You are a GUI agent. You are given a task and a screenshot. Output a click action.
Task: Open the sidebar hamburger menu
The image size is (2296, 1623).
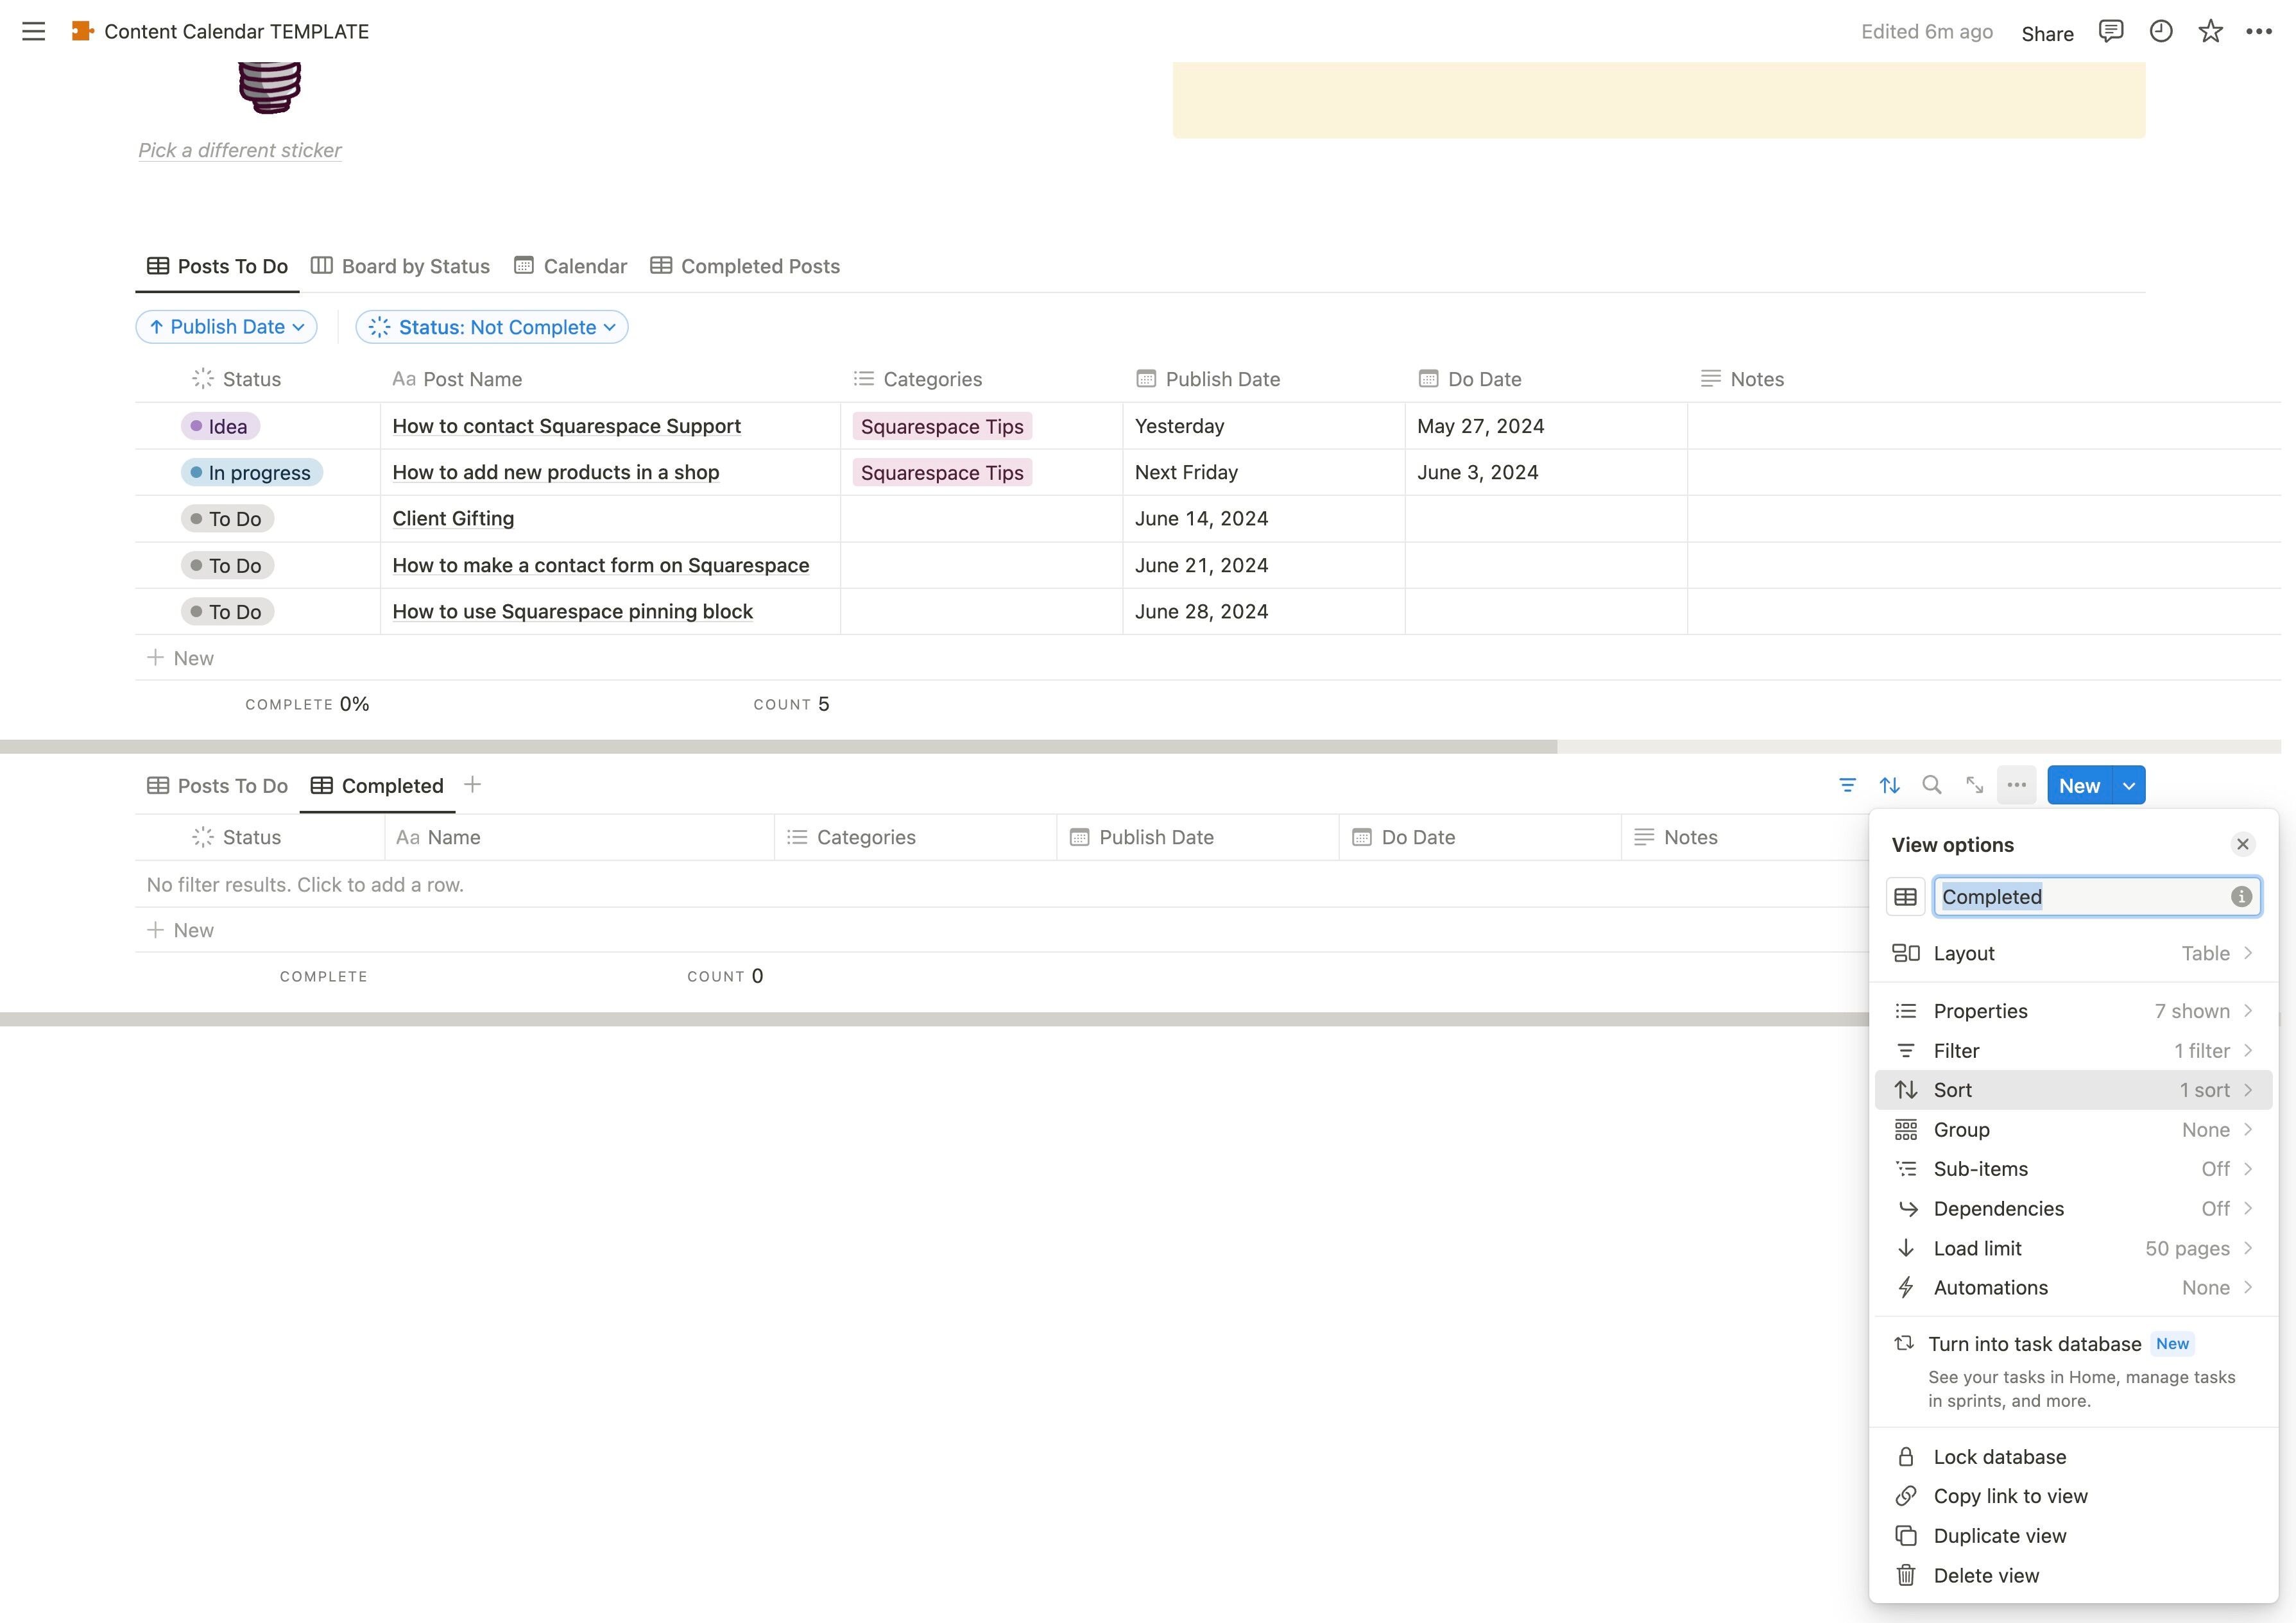(x=33, y=31)
